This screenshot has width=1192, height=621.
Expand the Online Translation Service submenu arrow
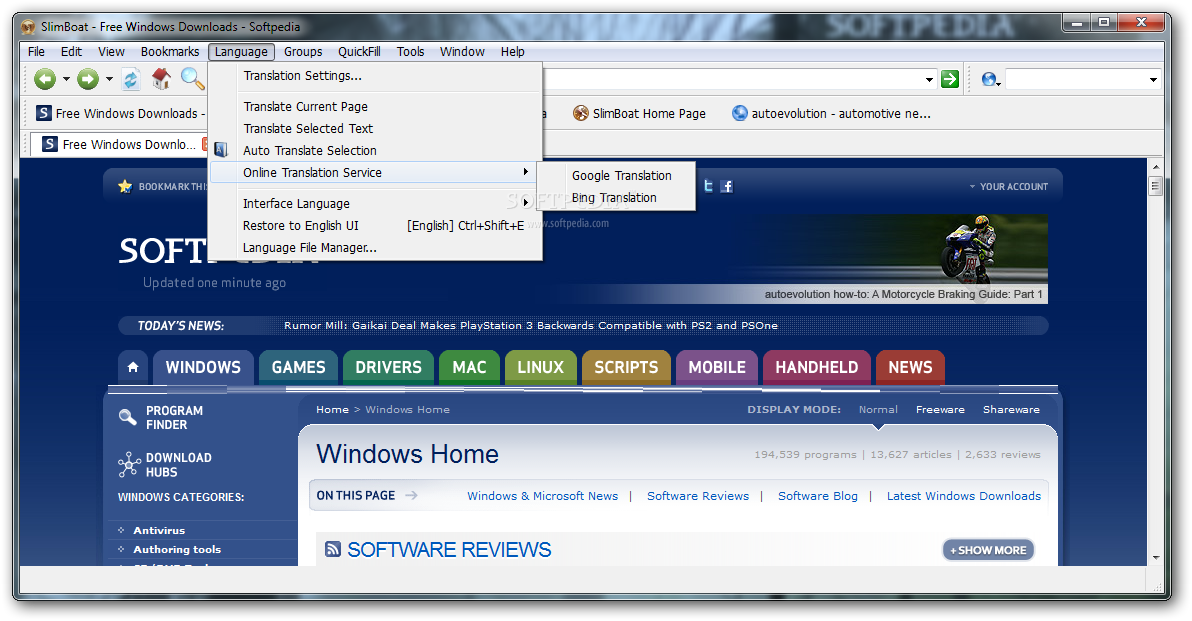pyautogui.click(x=525, y=172)
